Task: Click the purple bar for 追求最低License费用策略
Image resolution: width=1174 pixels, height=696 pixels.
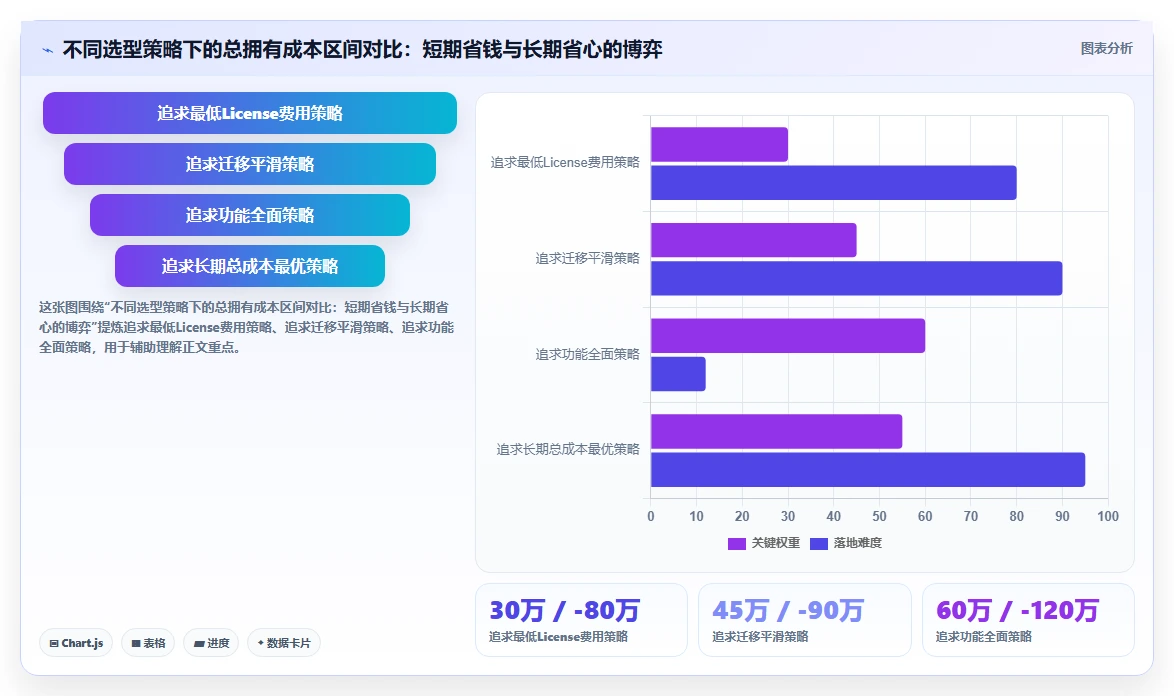Action: [x=720, y=144]
